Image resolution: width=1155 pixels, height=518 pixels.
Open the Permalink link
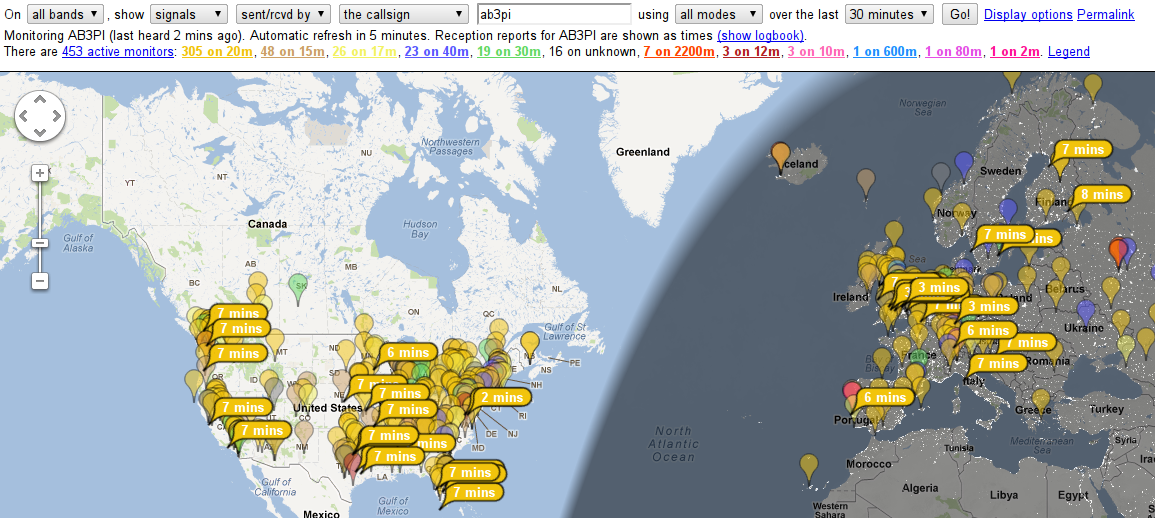1106,15
